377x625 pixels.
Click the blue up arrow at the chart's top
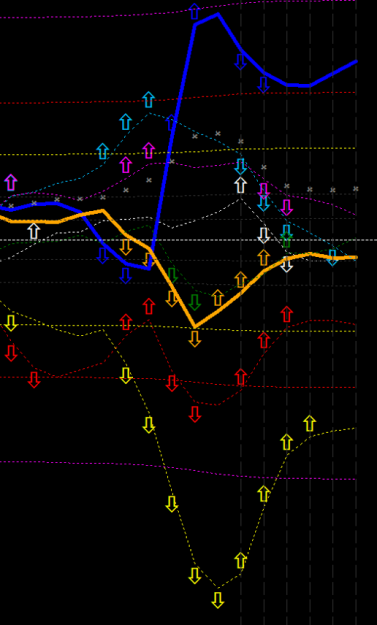(x=194, y=11)
